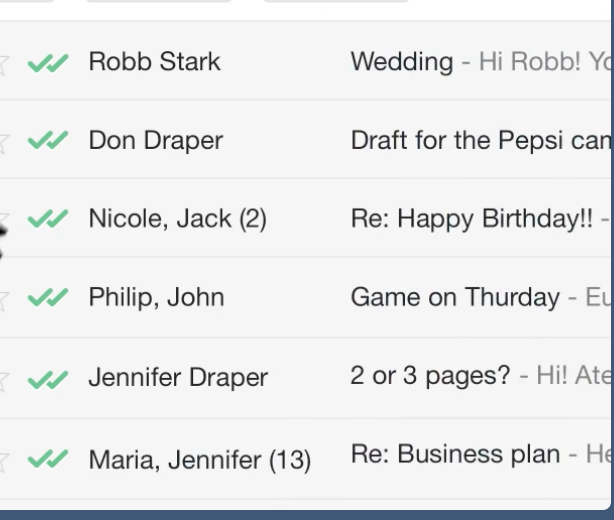
Task: Open Game on Thurday email
Action: [455, 297]
